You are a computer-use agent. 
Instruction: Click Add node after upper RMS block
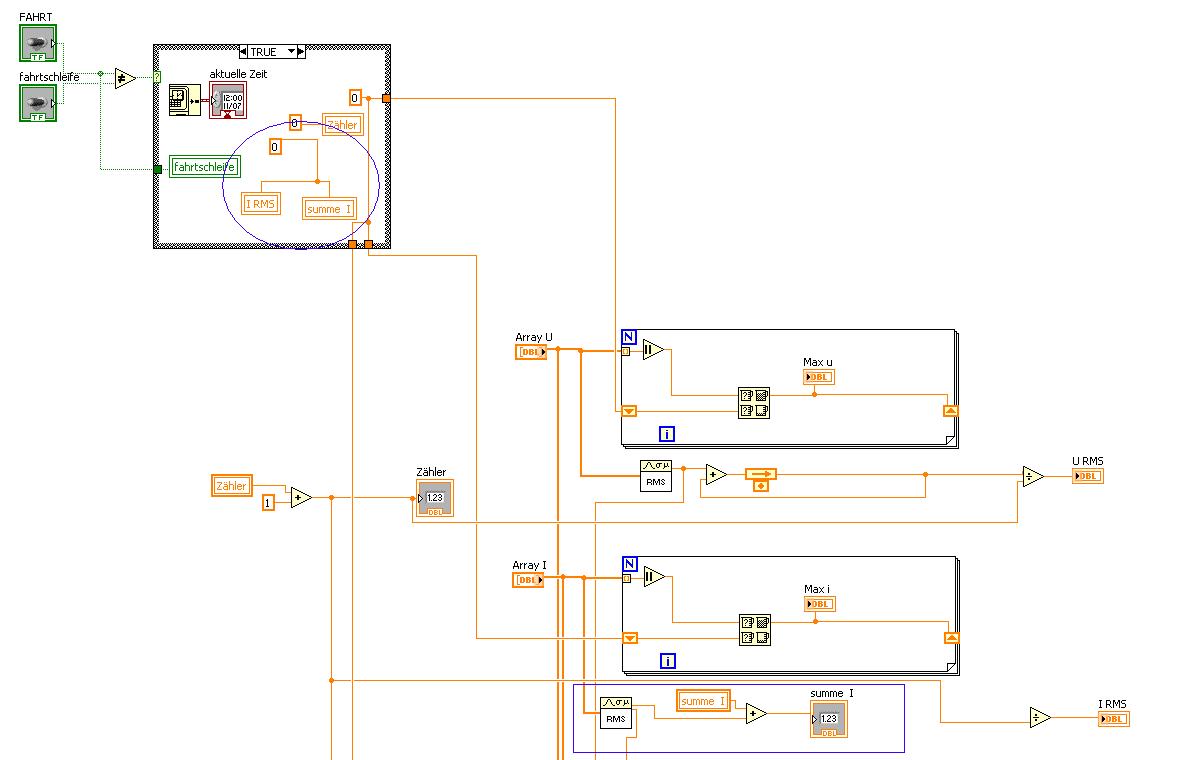pos(716,475)
